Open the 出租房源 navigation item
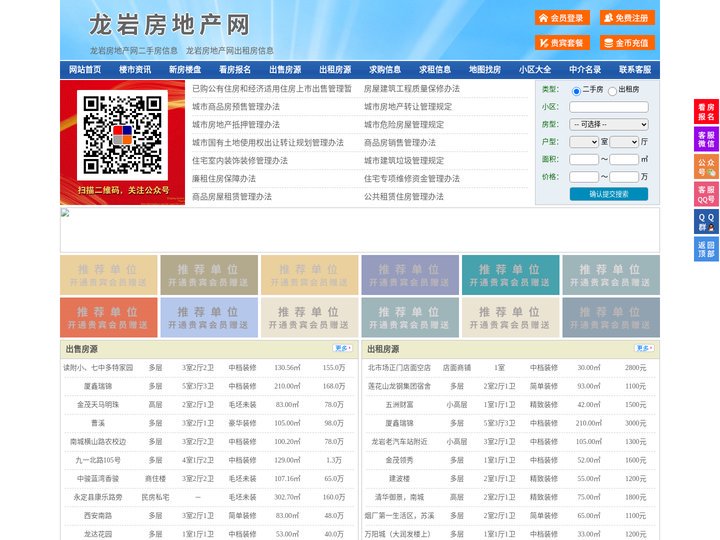 [x=335, y=70]
